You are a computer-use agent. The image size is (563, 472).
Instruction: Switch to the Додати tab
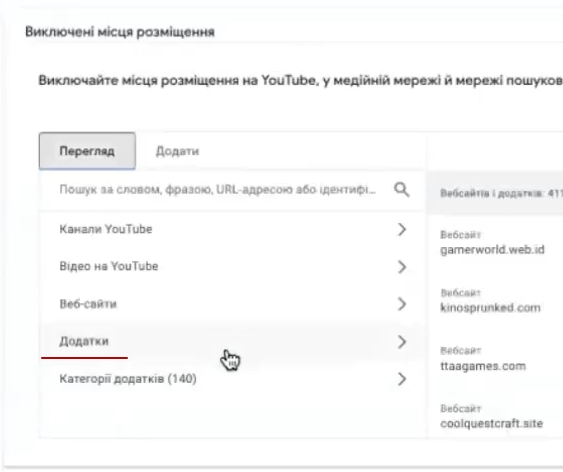[177, 151]
